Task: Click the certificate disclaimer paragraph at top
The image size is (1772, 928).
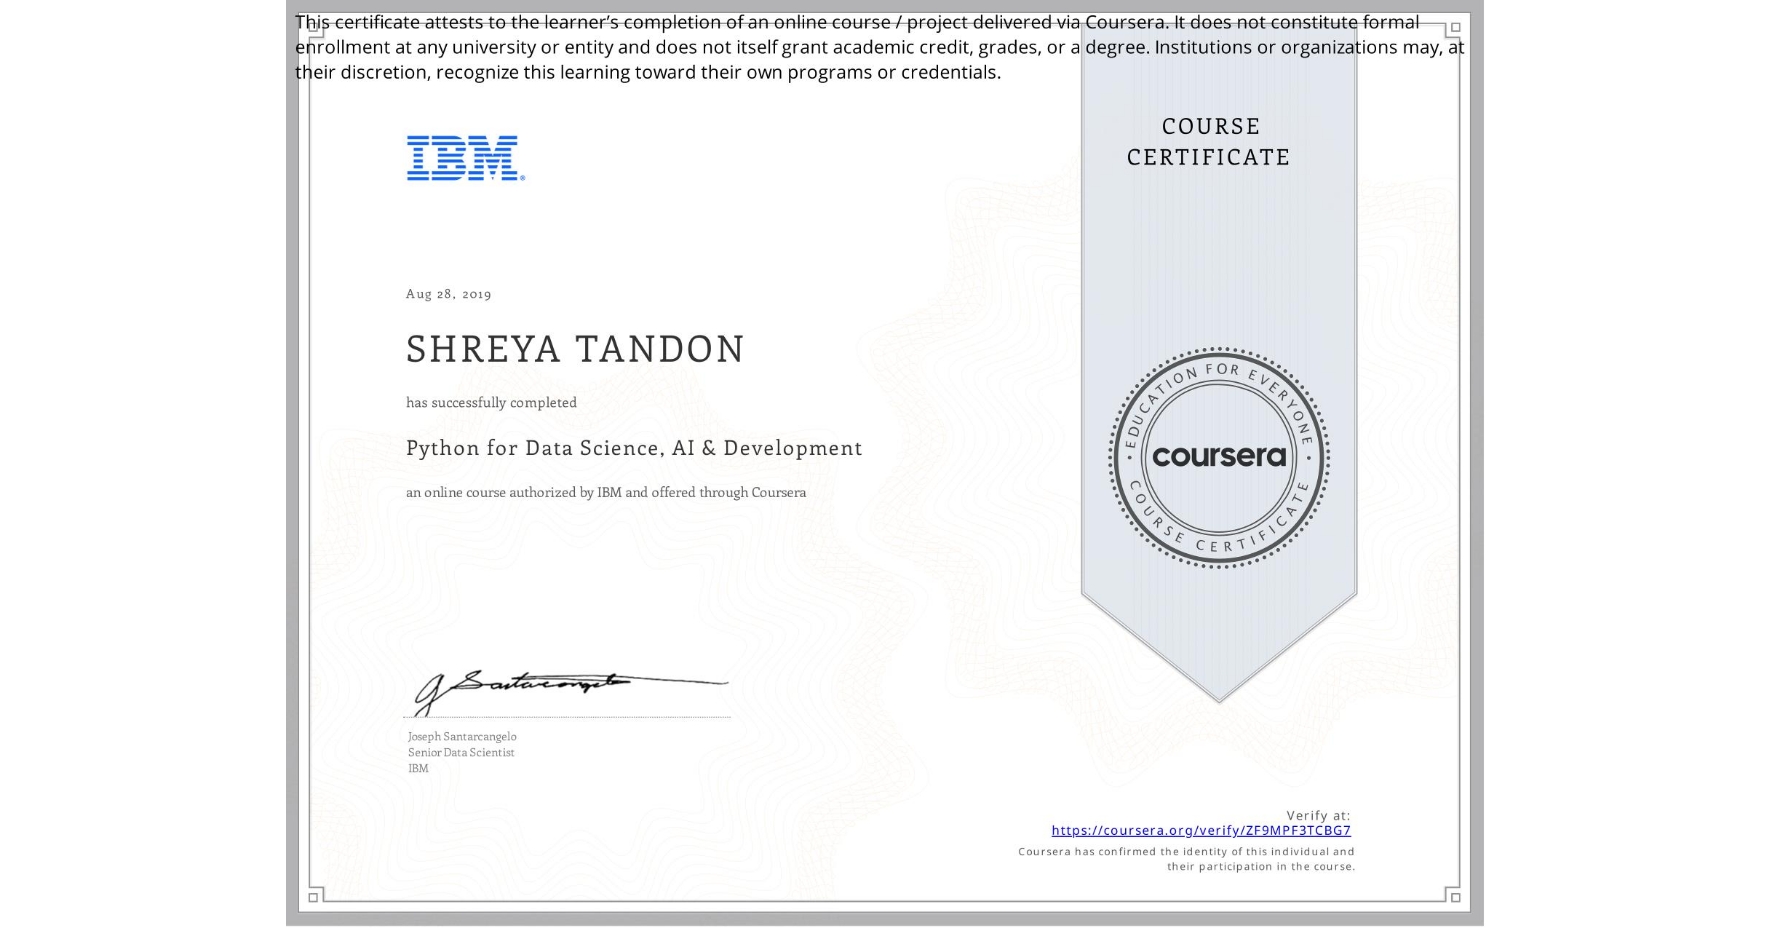Action: [879, 47]
